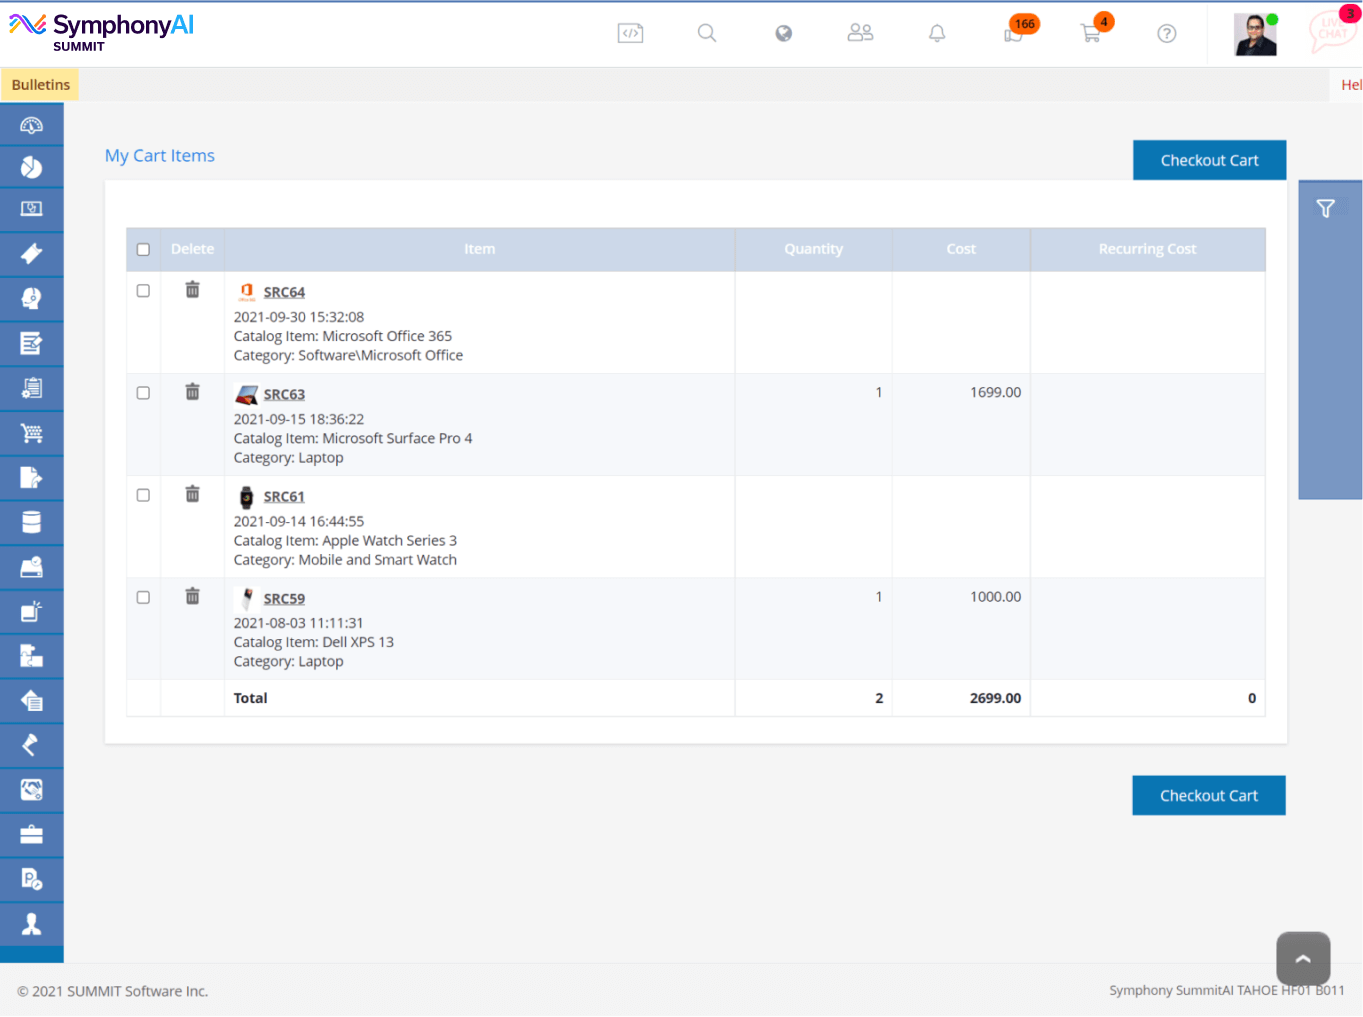Screen dimensions: 1363x1017
Task: Open the disk drive with checkmark sidebar icon
Action: tap(31, 567)
